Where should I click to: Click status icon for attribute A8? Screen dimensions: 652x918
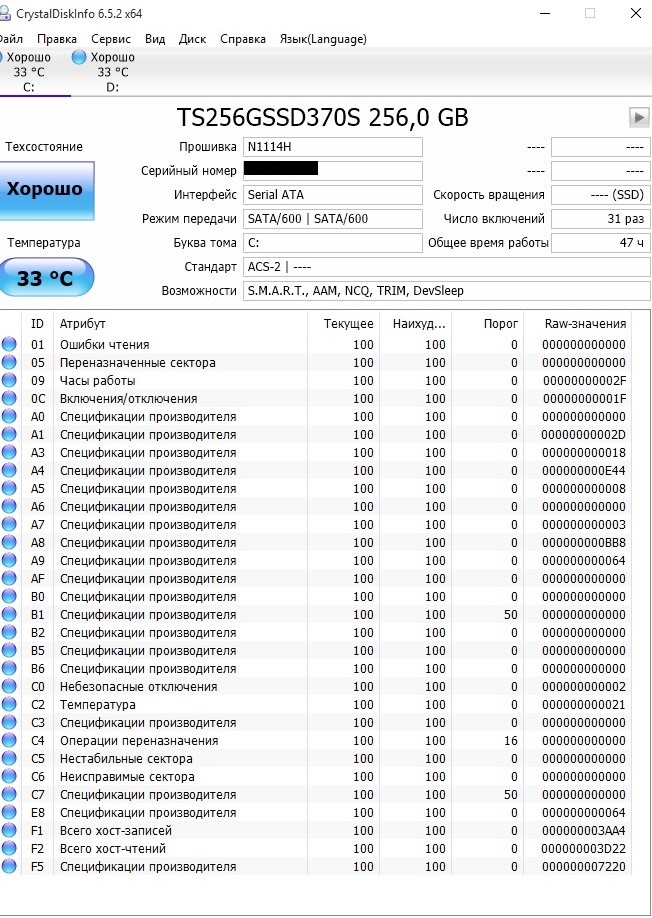[9, 543]
